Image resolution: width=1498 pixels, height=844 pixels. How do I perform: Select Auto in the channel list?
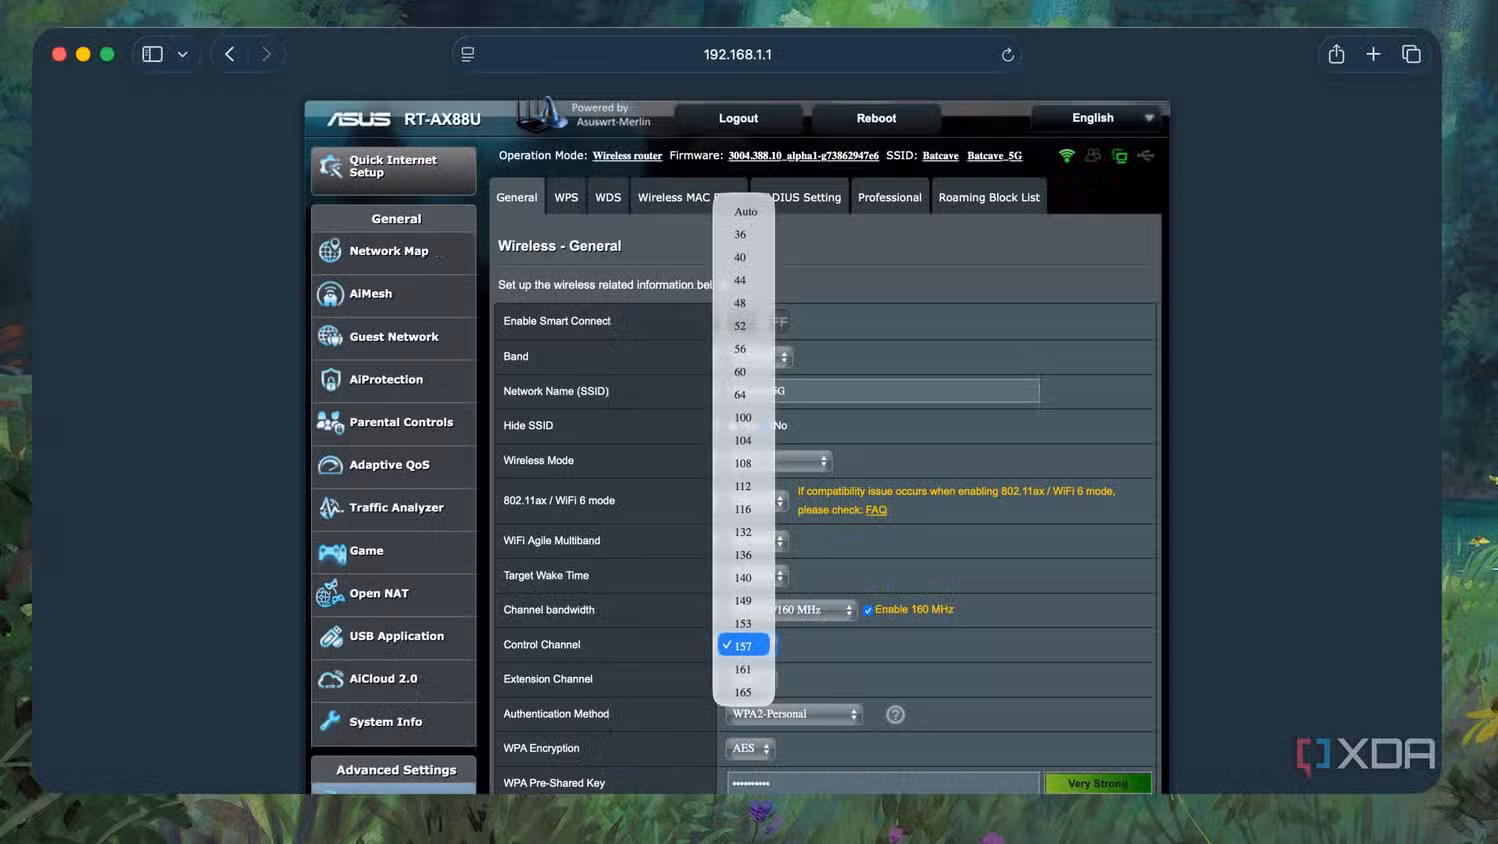[x=744, y=212]
